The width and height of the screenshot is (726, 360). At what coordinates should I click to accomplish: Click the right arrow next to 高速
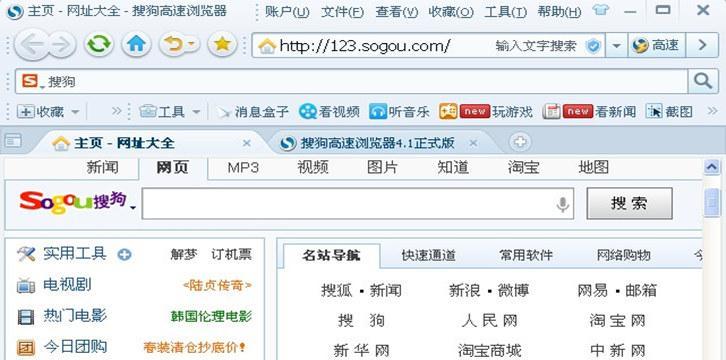[702, 45]
